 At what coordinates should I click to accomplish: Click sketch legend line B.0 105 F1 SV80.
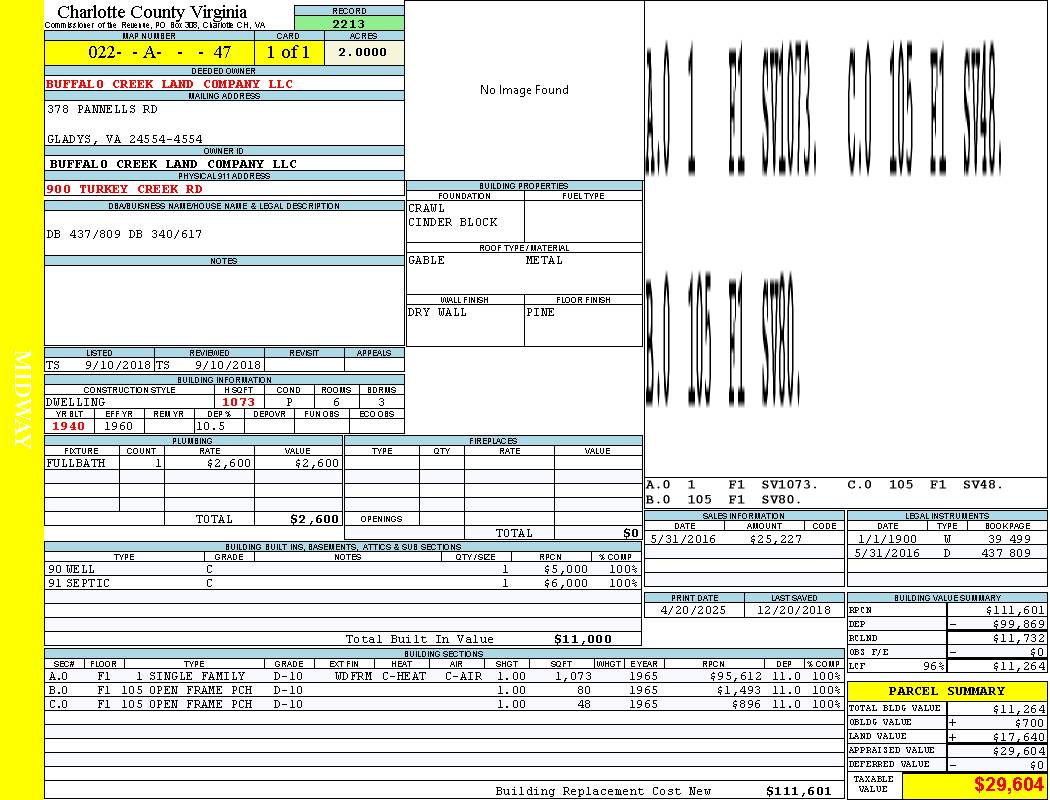point(724,499)
